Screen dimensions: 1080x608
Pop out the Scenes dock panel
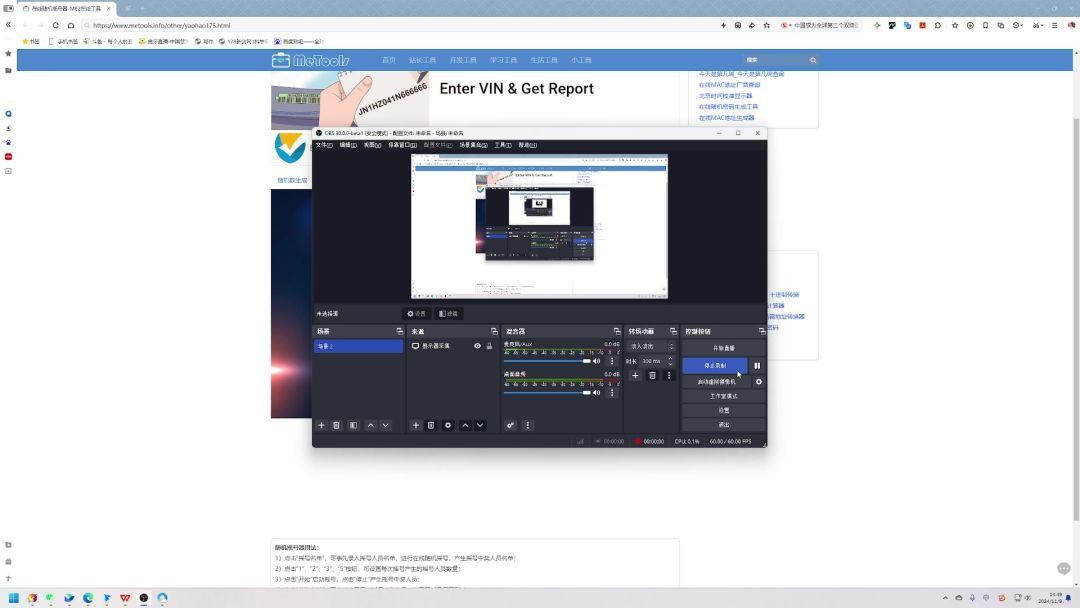tap(398, 331)
